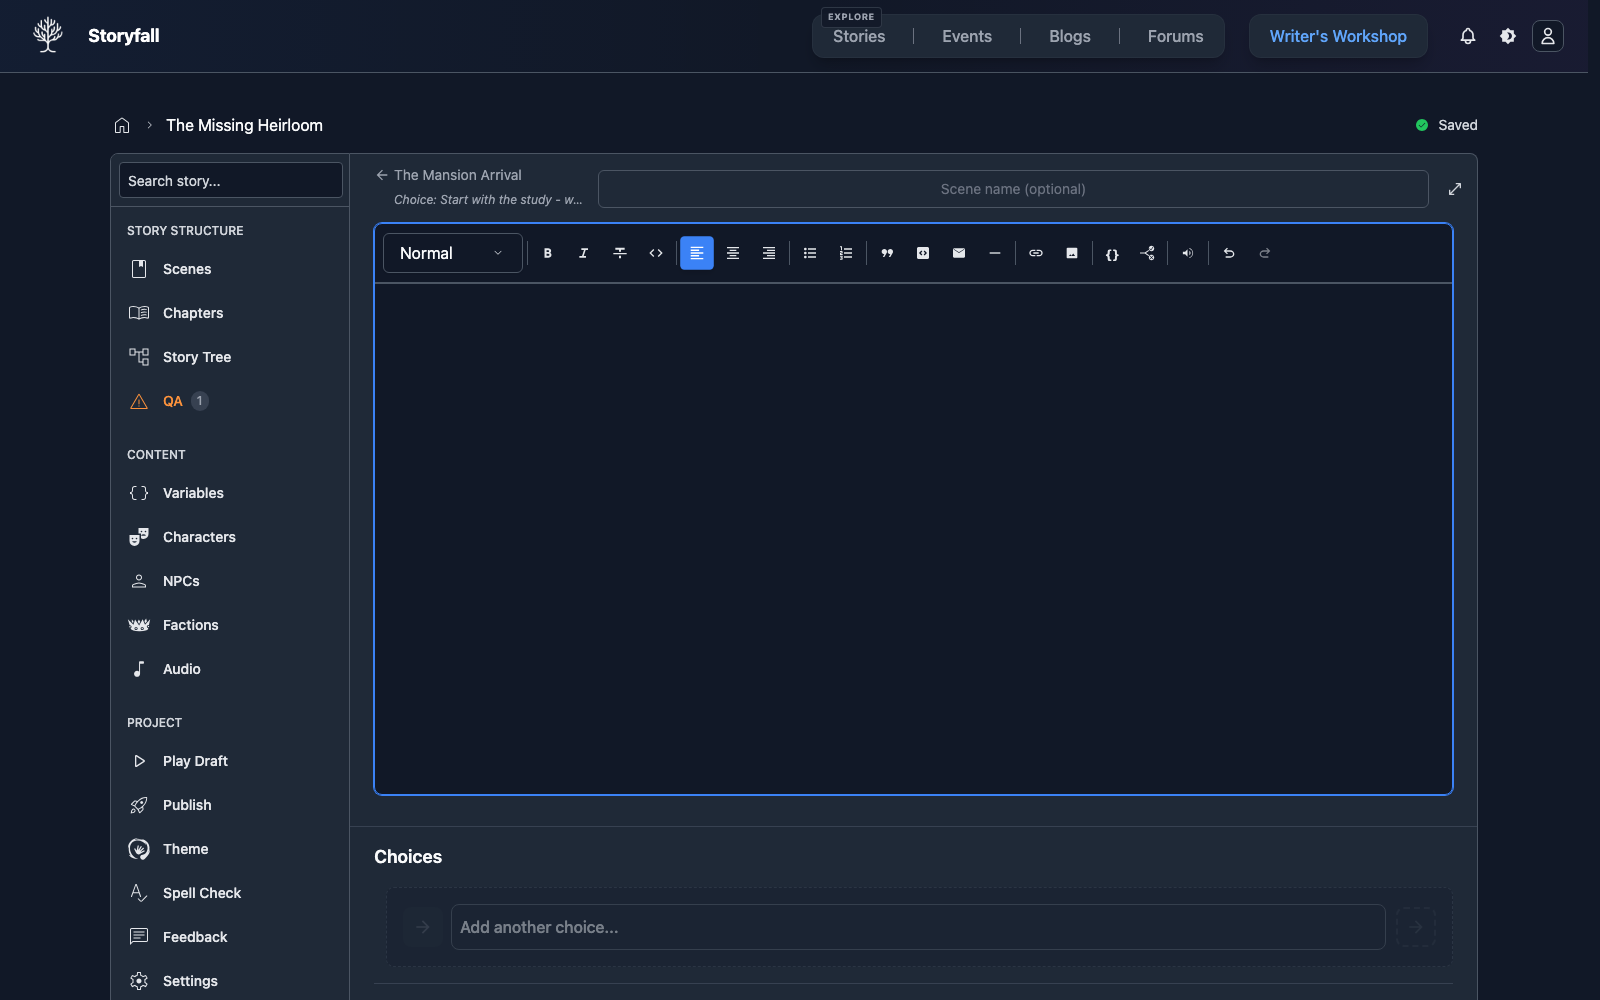Insert a code block

(922, 253)
